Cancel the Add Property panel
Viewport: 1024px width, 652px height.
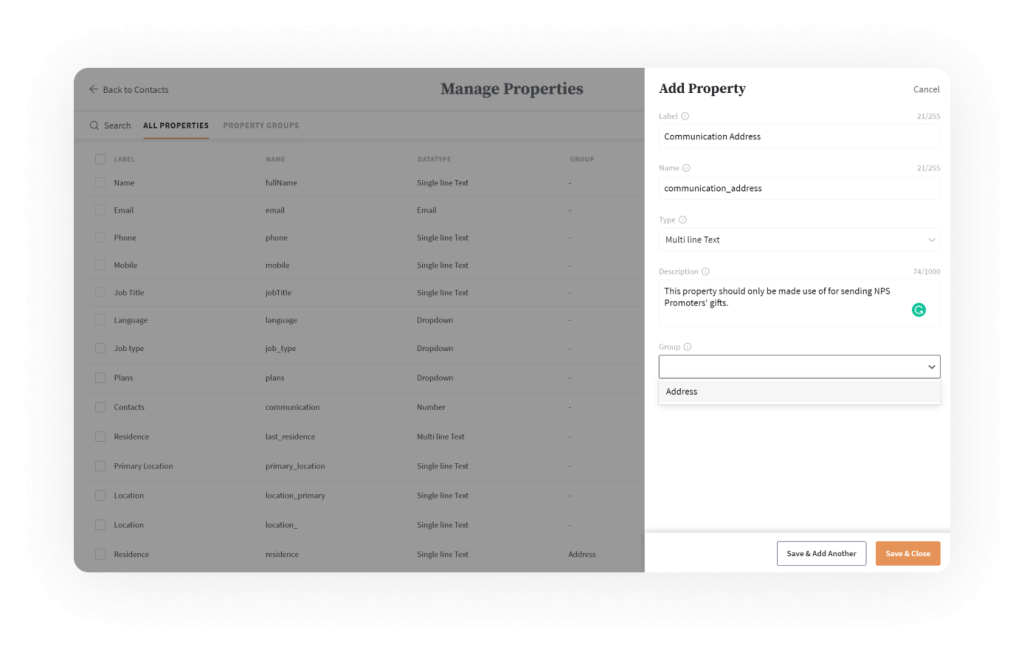(926, 89)
